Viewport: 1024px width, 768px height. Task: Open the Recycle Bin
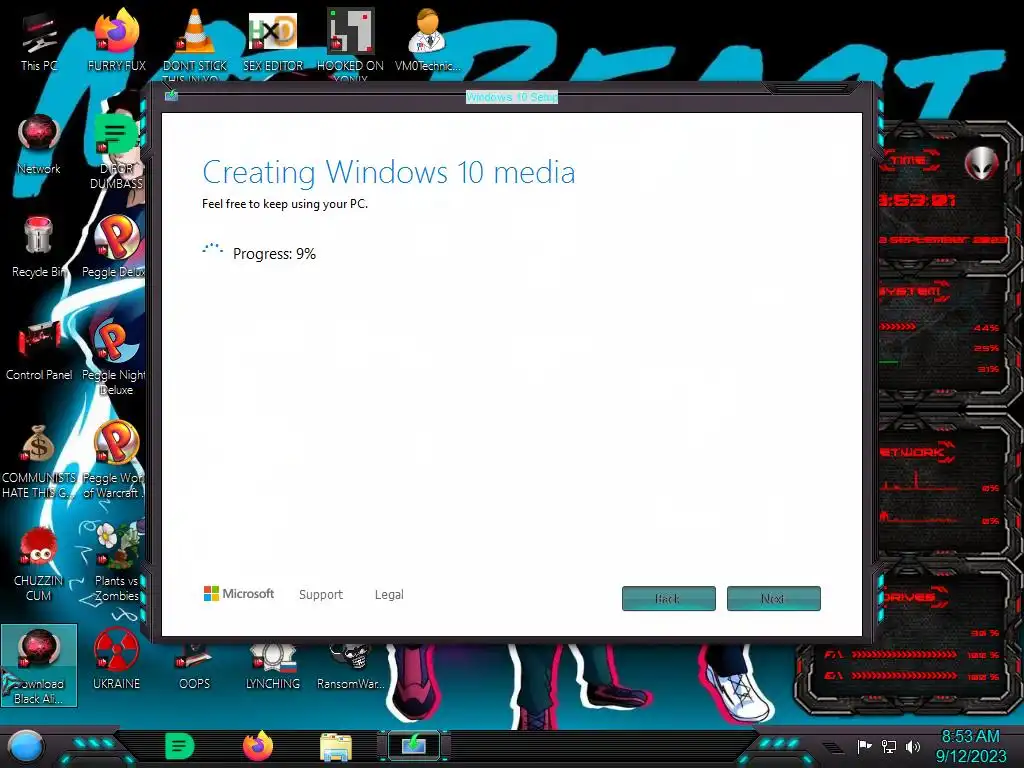[x=39, y=248]
